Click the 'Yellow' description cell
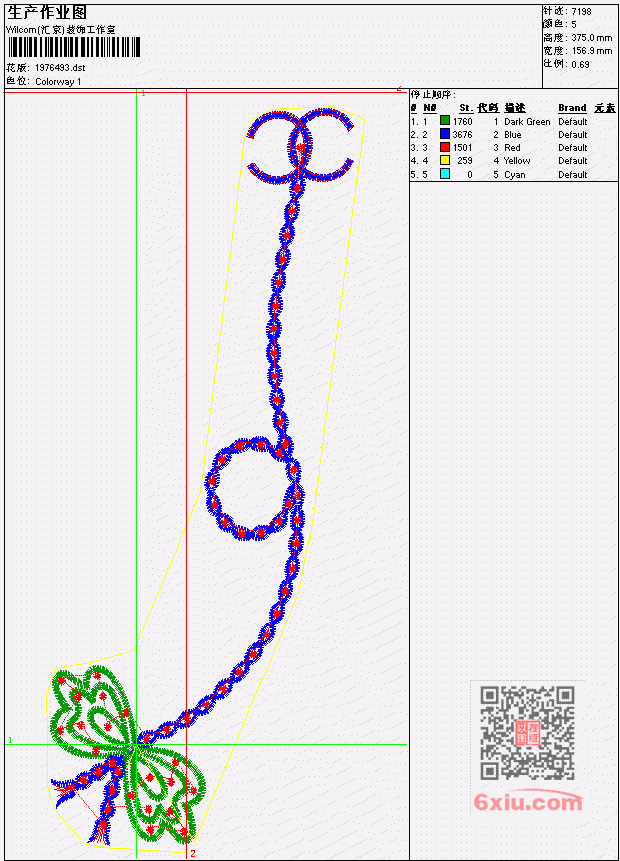This screenshot has width=620, height=861. tap(517, 161)
